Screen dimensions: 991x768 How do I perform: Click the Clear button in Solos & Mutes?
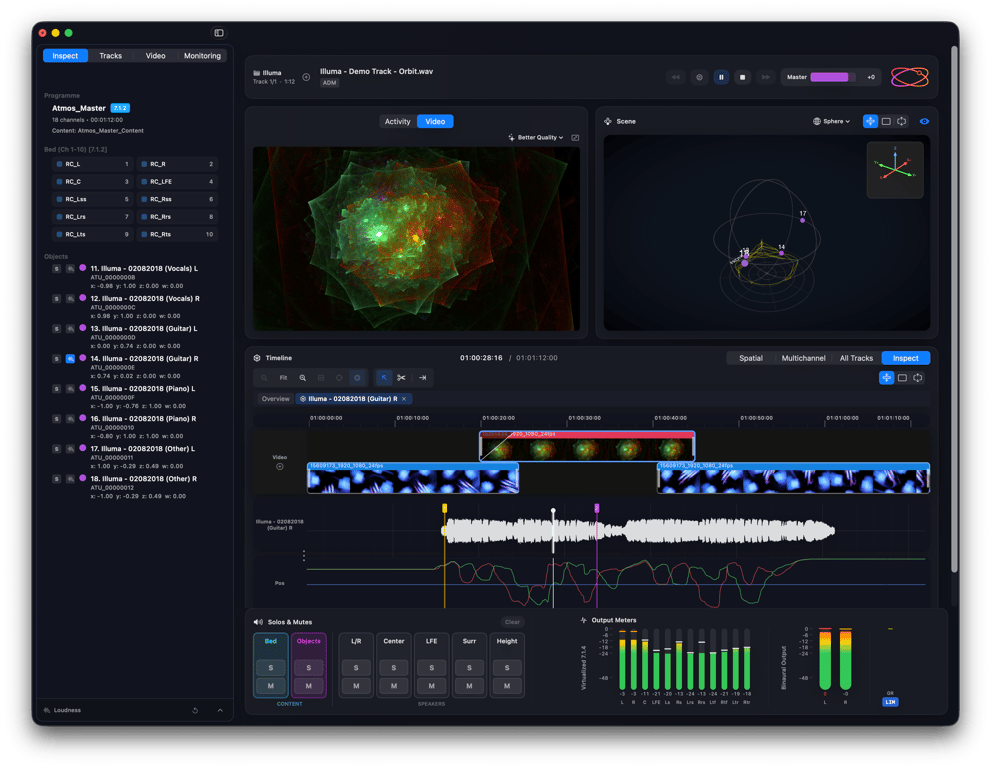click(x=511, y=622)
